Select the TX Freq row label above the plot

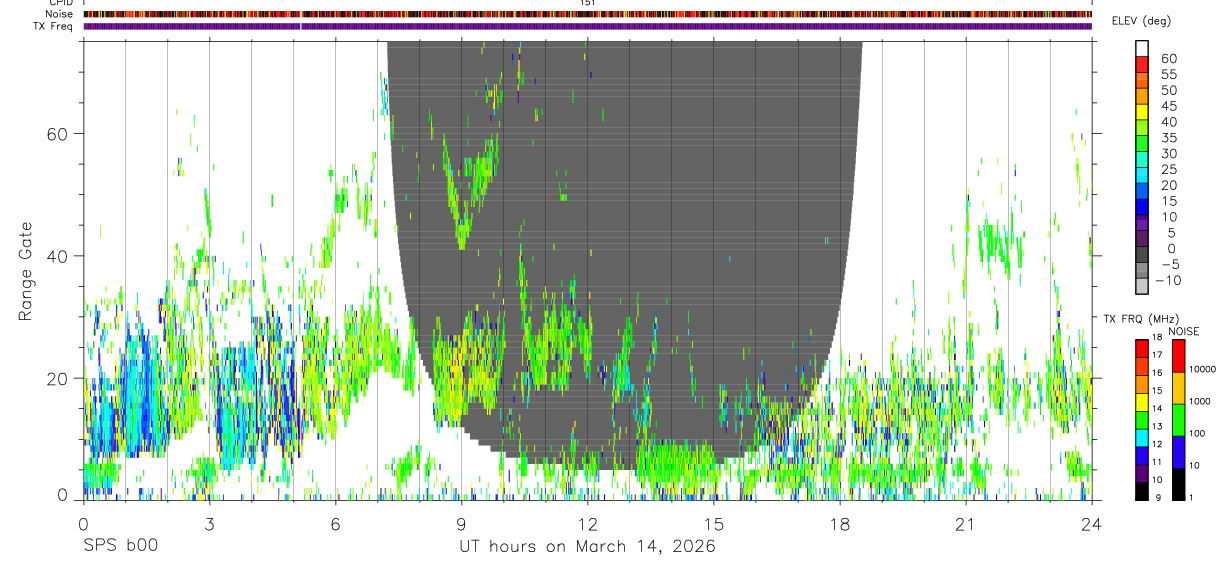pos(54,25)
